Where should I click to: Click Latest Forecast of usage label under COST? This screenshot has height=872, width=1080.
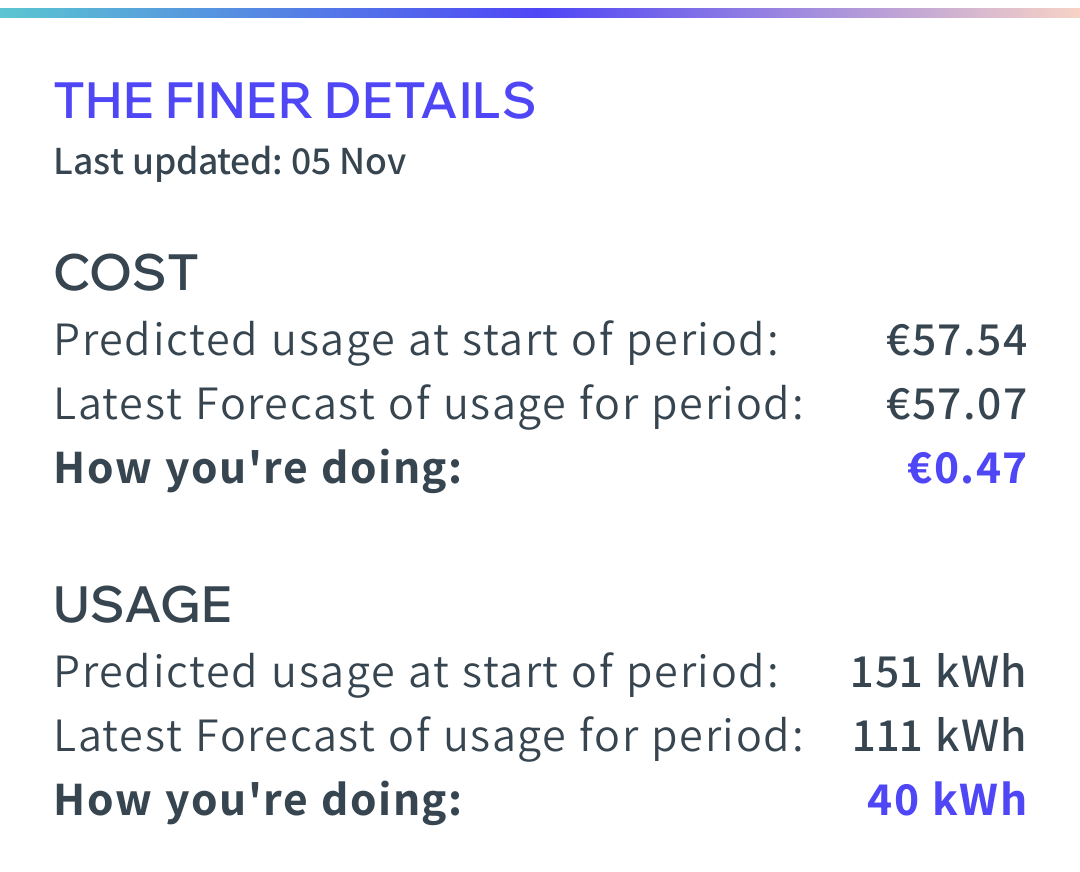click(429, 406)
